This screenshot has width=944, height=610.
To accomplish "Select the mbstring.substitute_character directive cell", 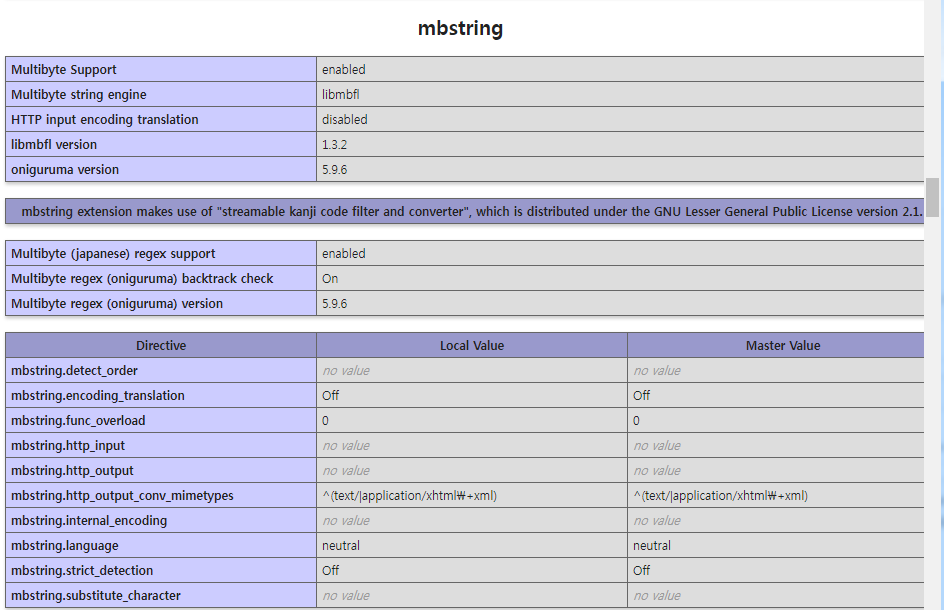I will click(161, 596).
